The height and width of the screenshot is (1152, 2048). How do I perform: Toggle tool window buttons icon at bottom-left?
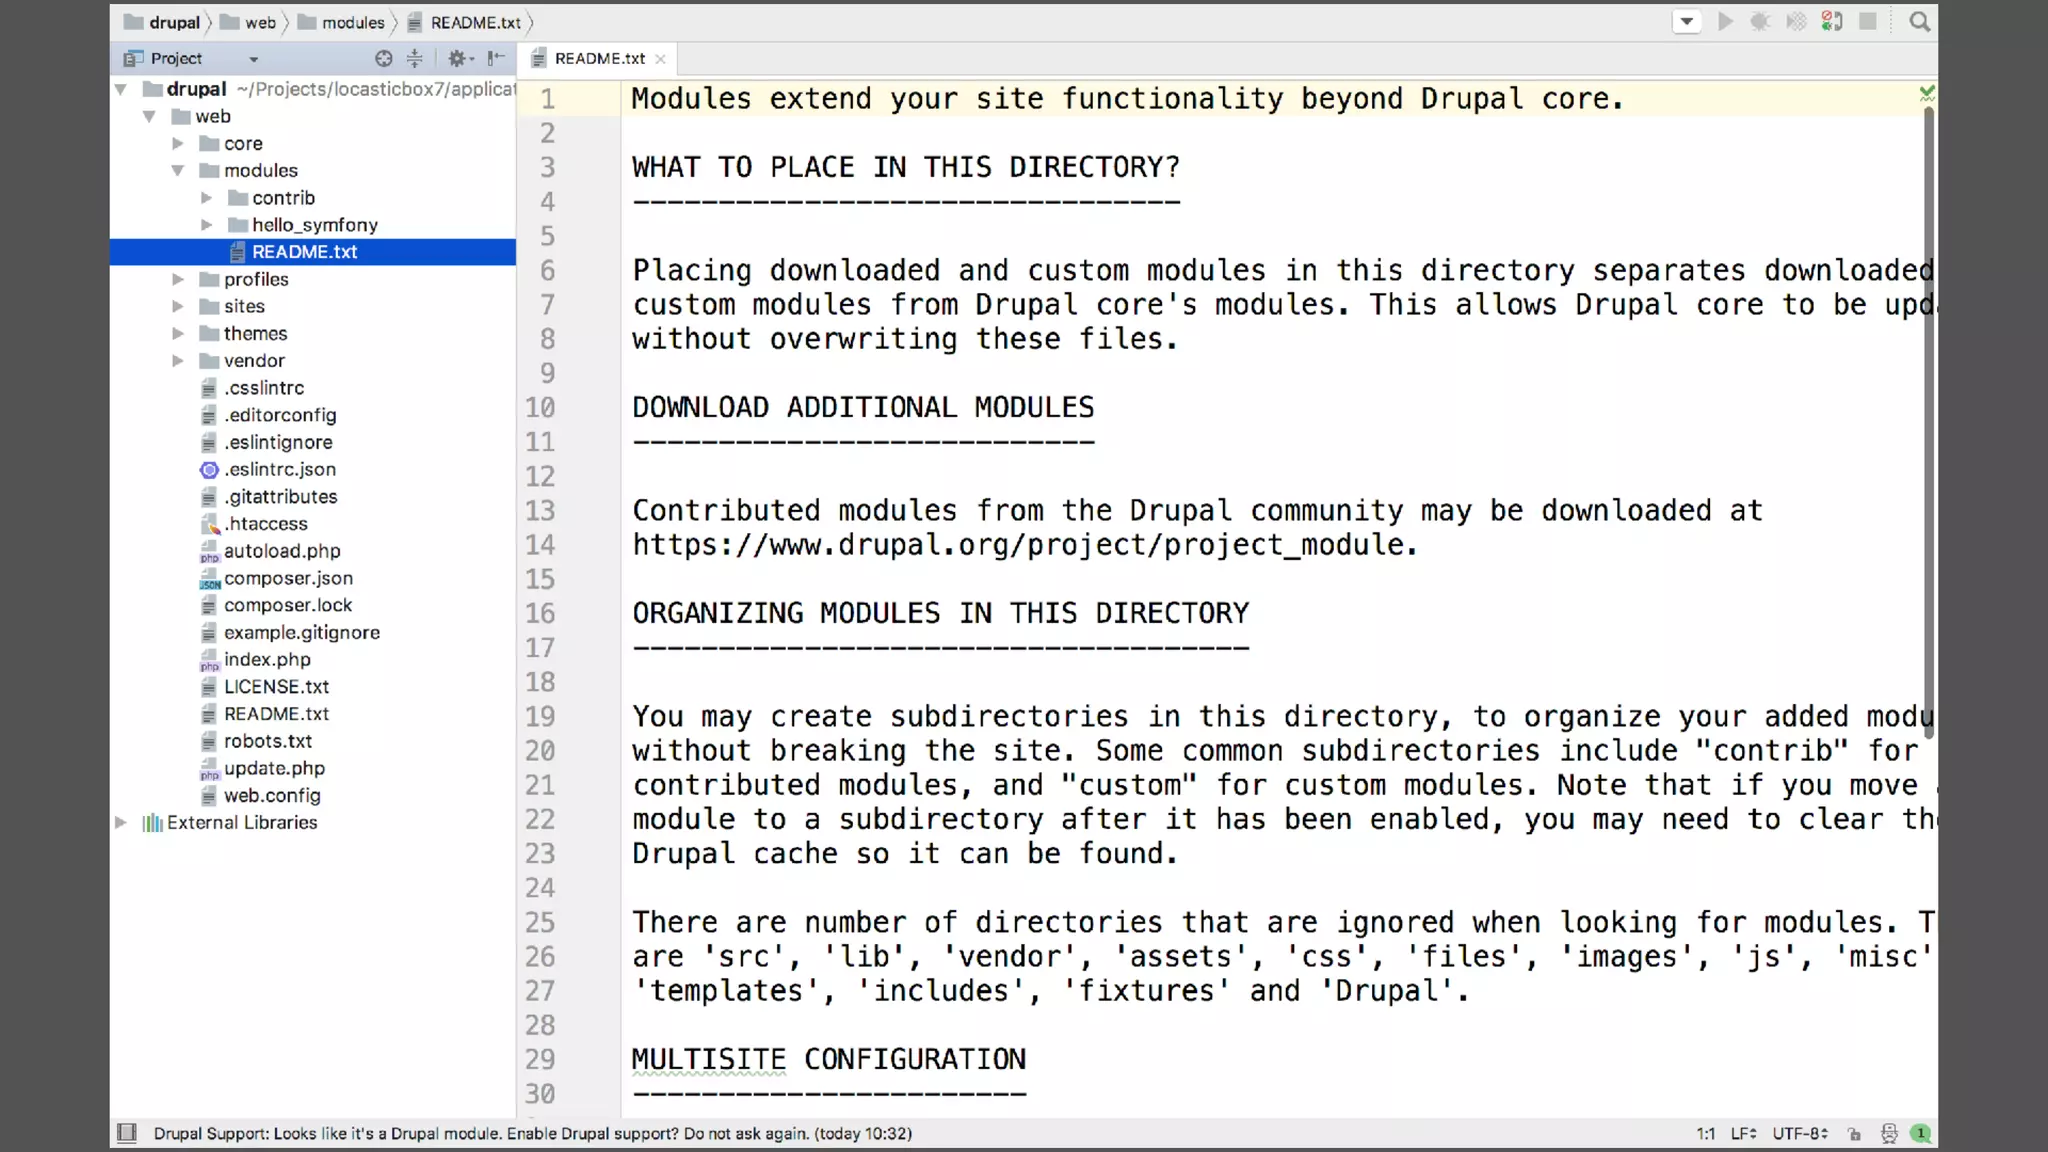(x=127, y=1133)
